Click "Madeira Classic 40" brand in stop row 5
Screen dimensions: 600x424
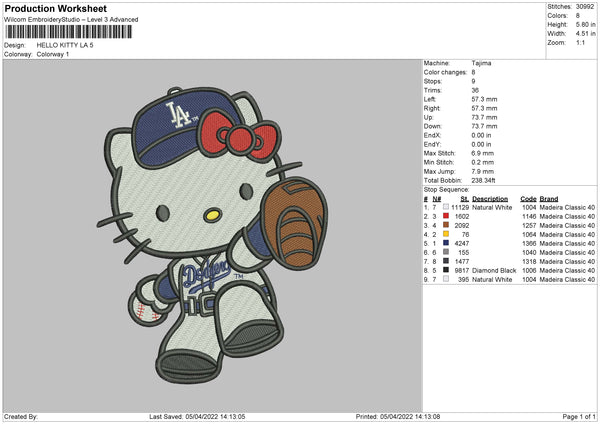coord(567,243)
